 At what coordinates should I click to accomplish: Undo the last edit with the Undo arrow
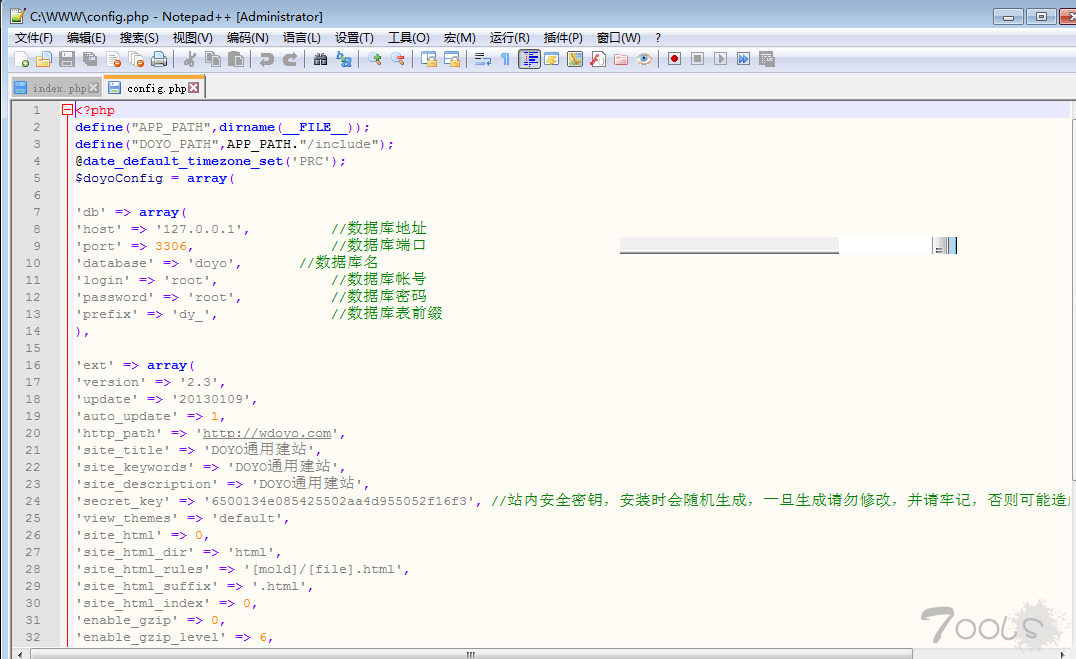pyautogui.click(x=266, y=60)
